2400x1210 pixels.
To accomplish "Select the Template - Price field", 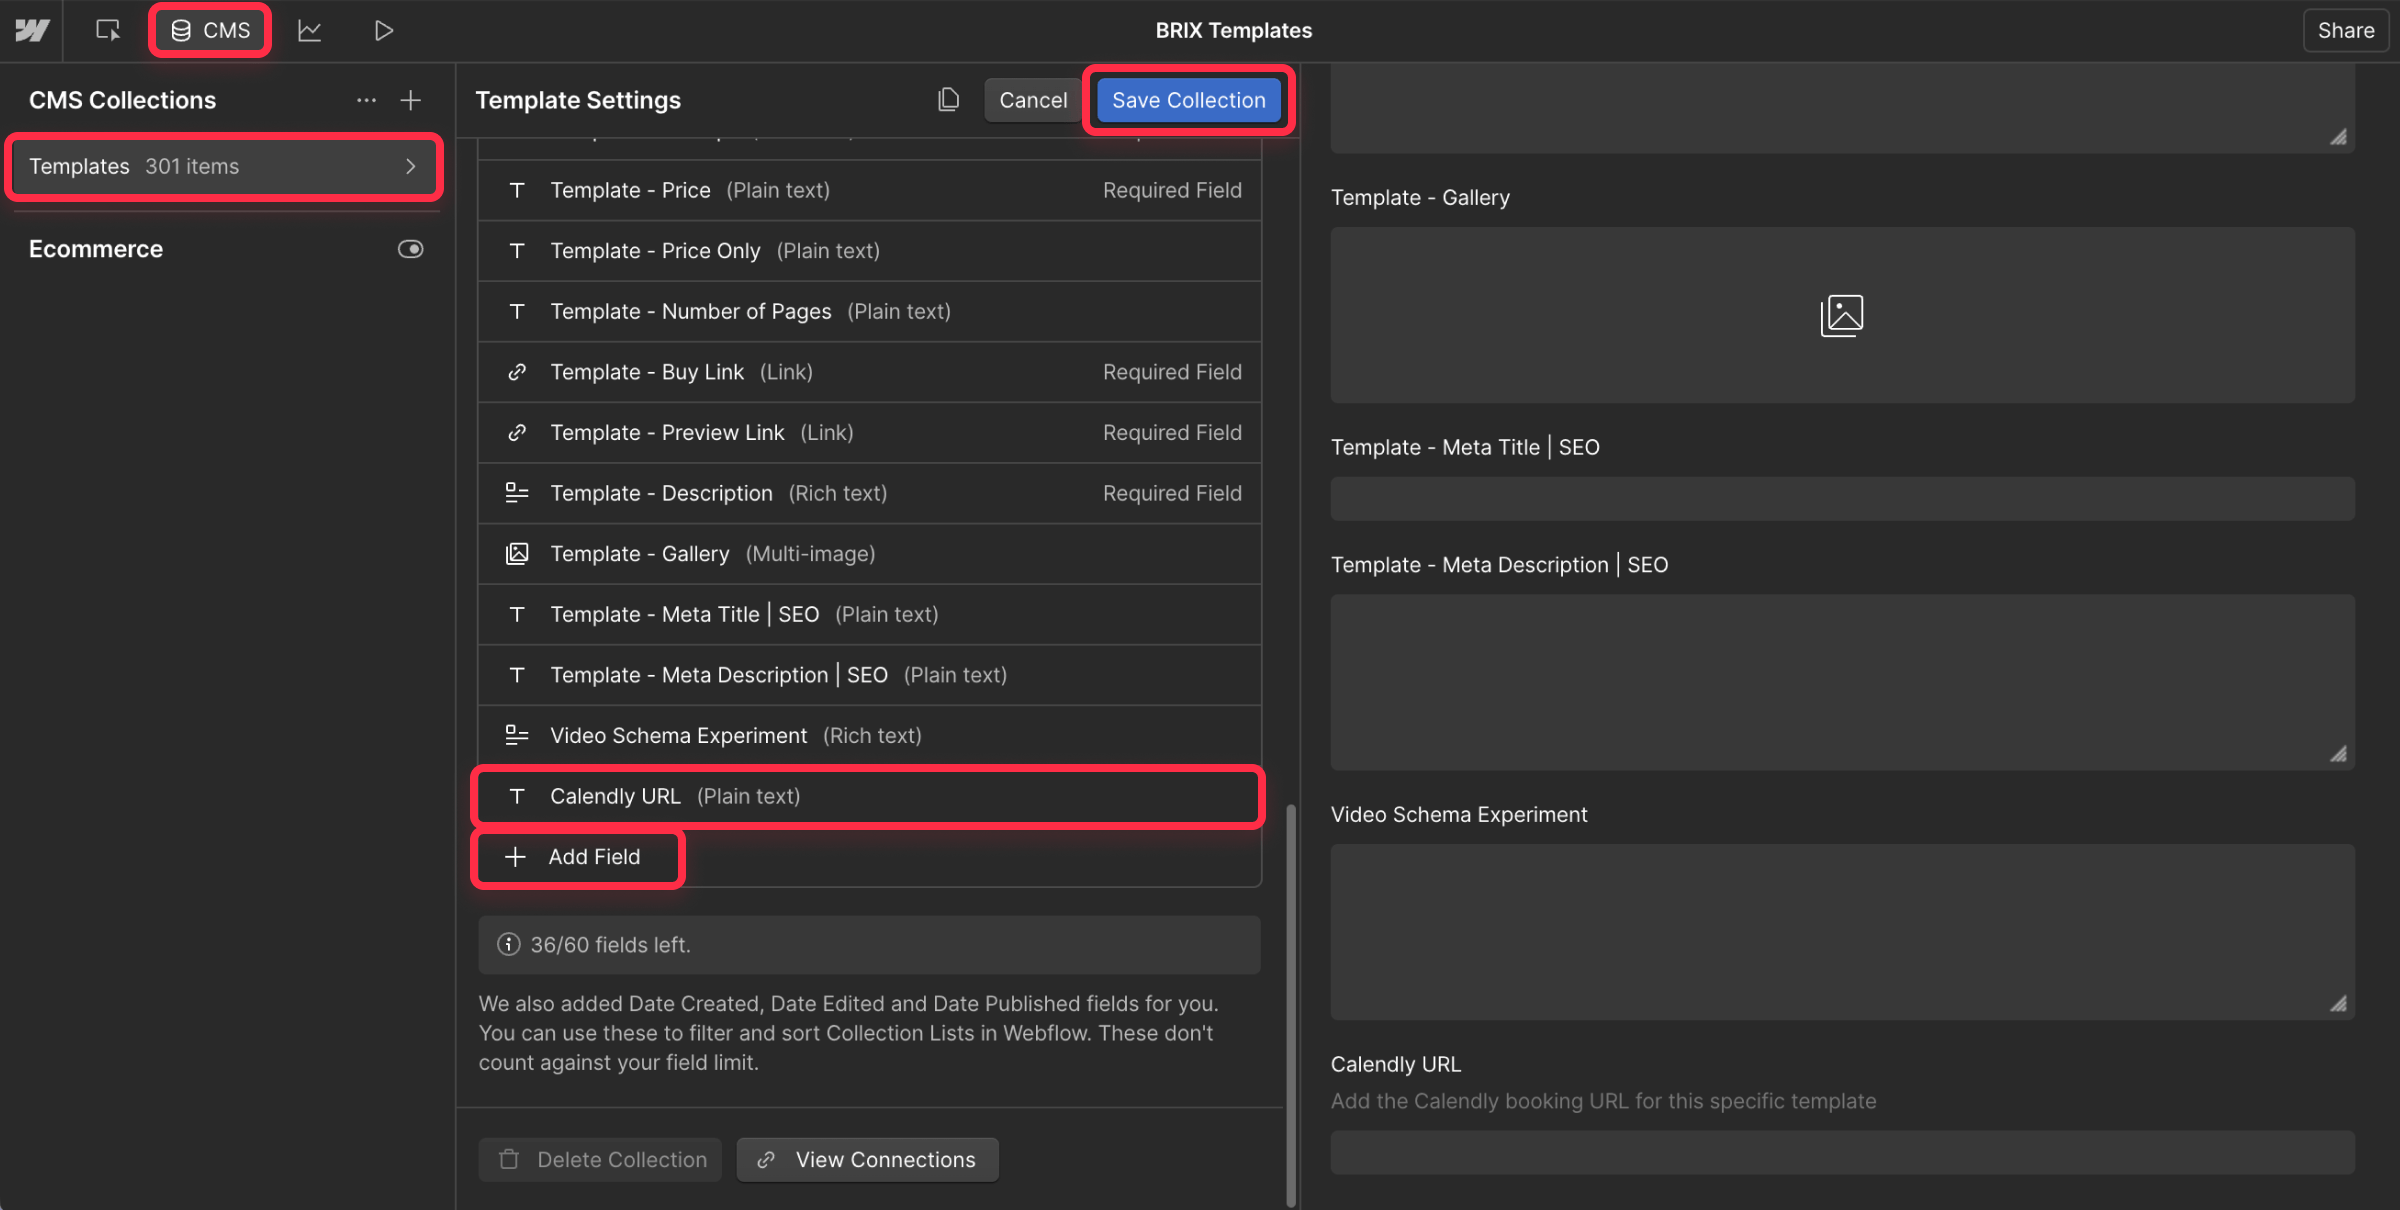I will click(869, 190).
